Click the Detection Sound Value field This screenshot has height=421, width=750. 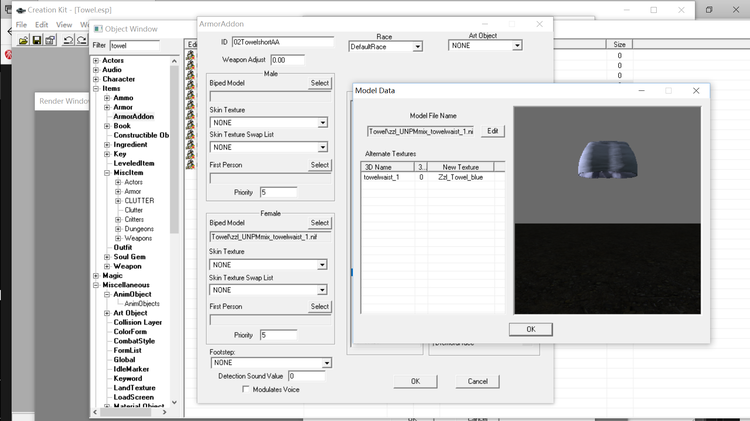tap(307, 376)
